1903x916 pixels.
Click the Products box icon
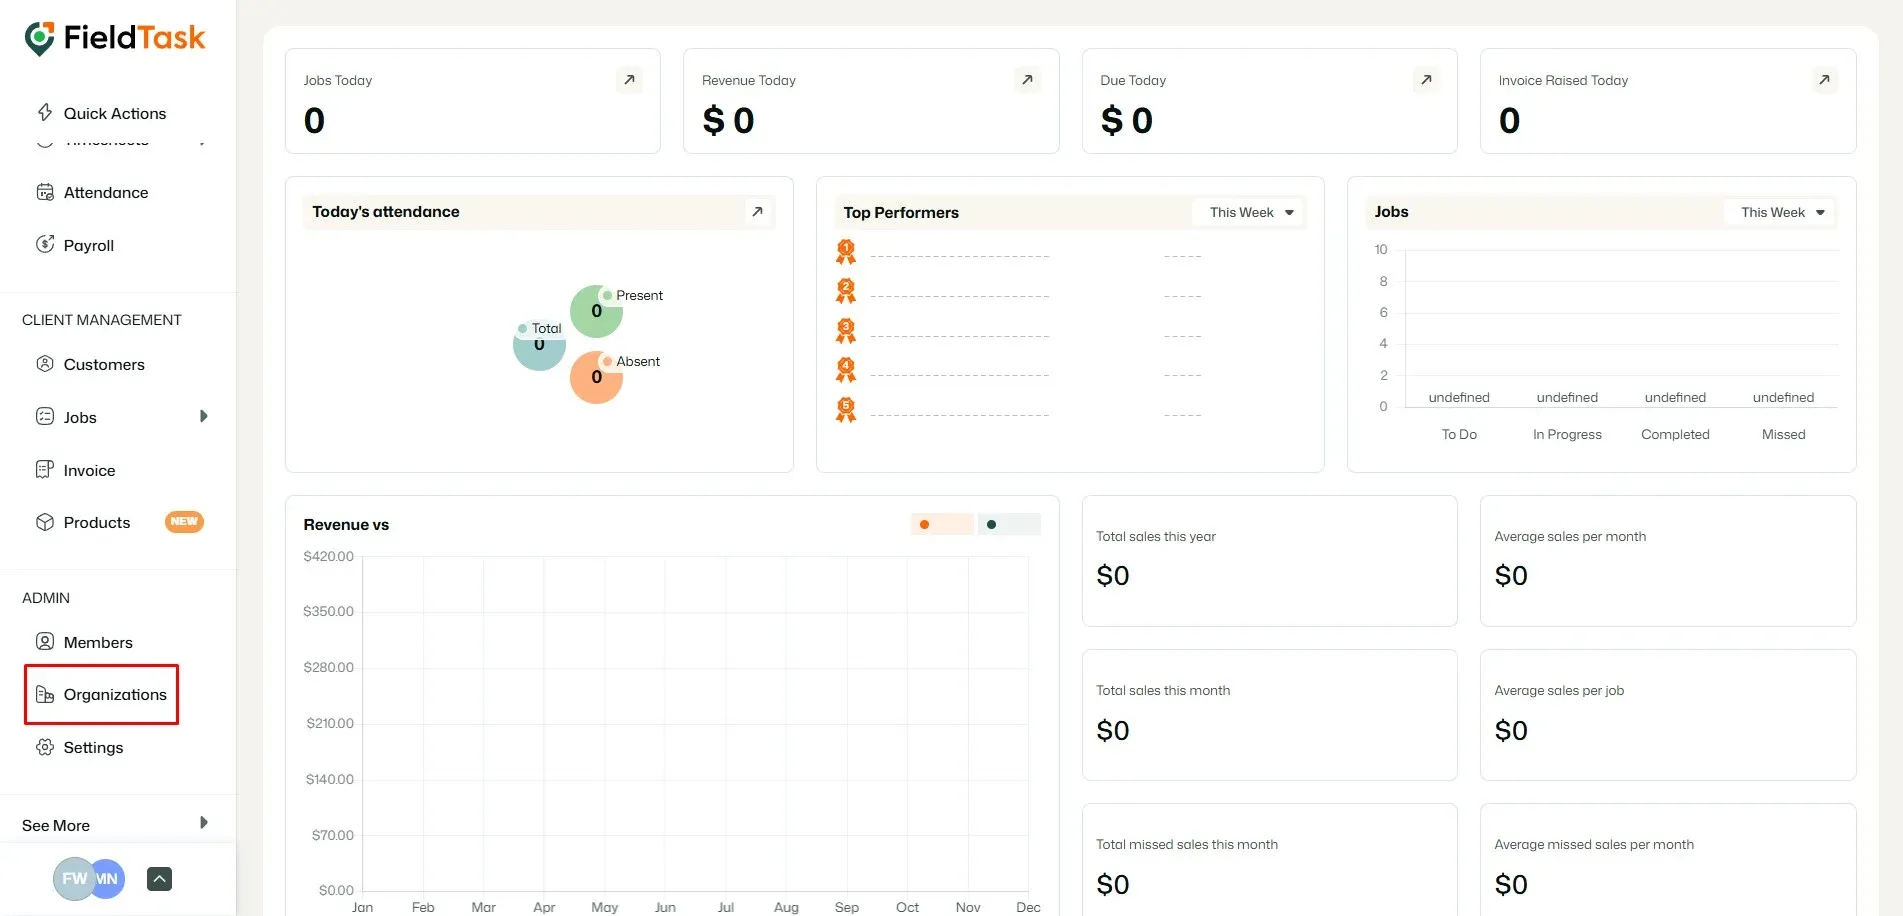click(x=45, y=522)
